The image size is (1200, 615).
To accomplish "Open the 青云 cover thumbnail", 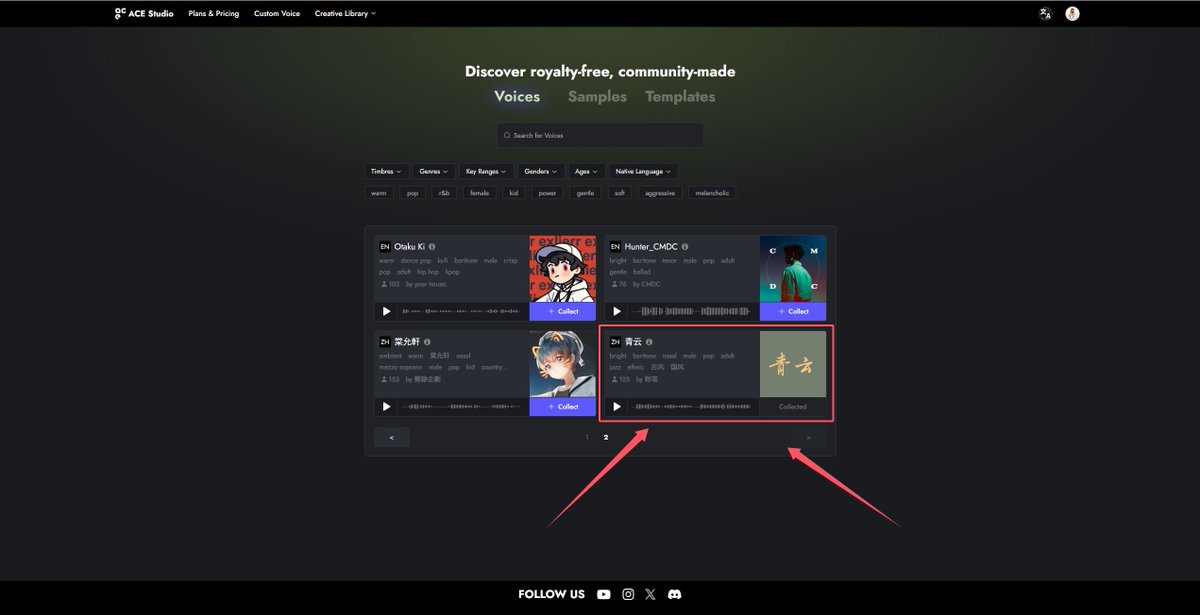I will [x=793, y=365].
